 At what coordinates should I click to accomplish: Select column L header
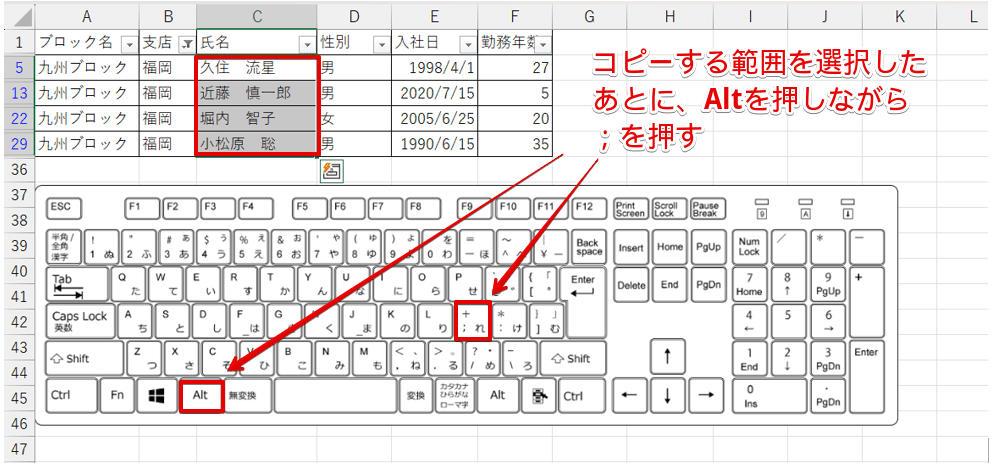(x=963, y=17)
